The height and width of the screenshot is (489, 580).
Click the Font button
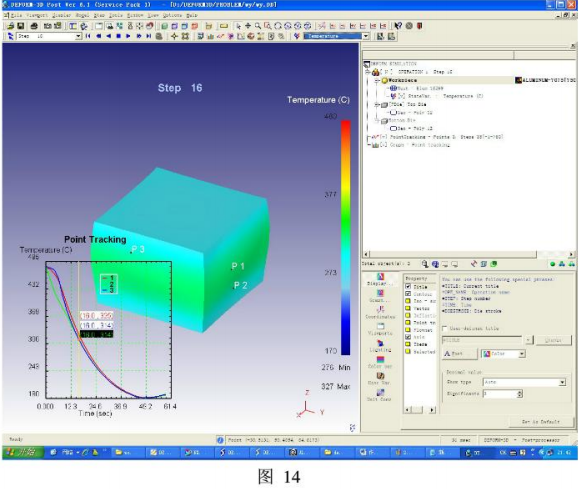(x=460, y=354)
